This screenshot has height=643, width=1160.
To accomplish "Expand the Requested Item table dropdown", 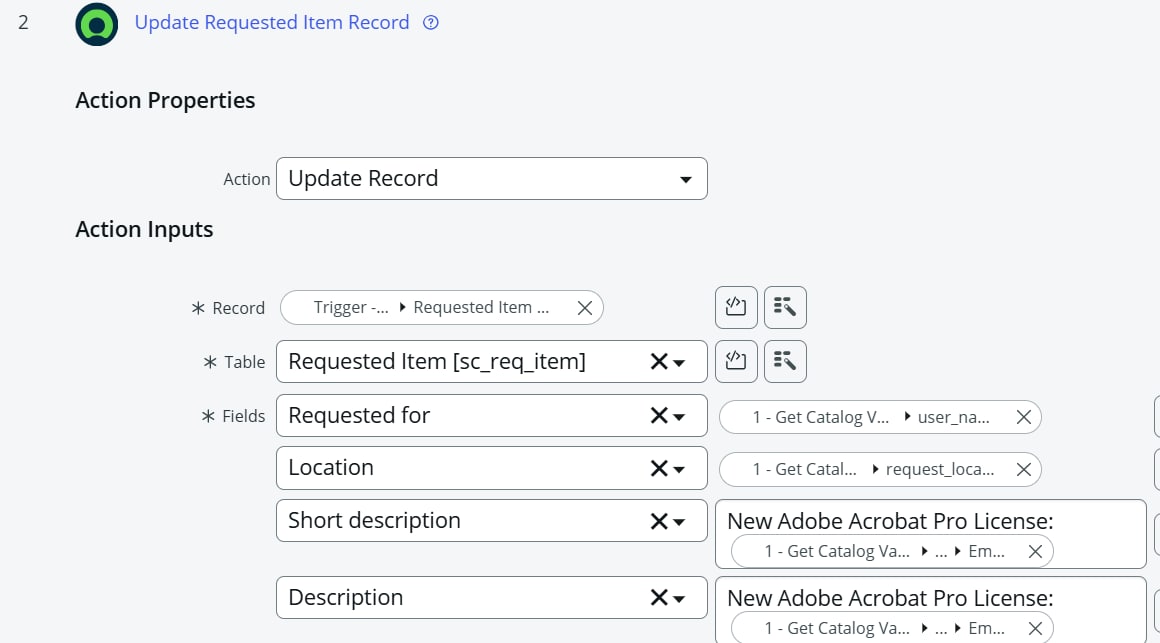I will 679,361.
